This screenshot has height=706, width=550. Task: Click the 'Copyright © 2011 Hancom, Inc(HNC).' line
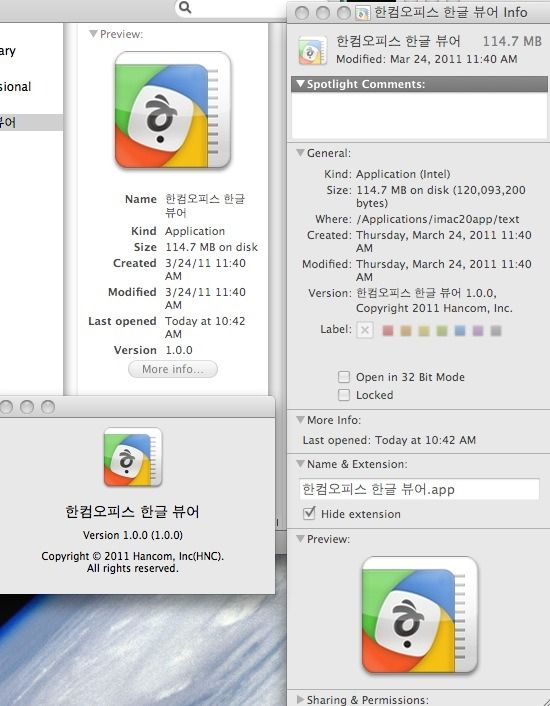(x=133, y=556)
